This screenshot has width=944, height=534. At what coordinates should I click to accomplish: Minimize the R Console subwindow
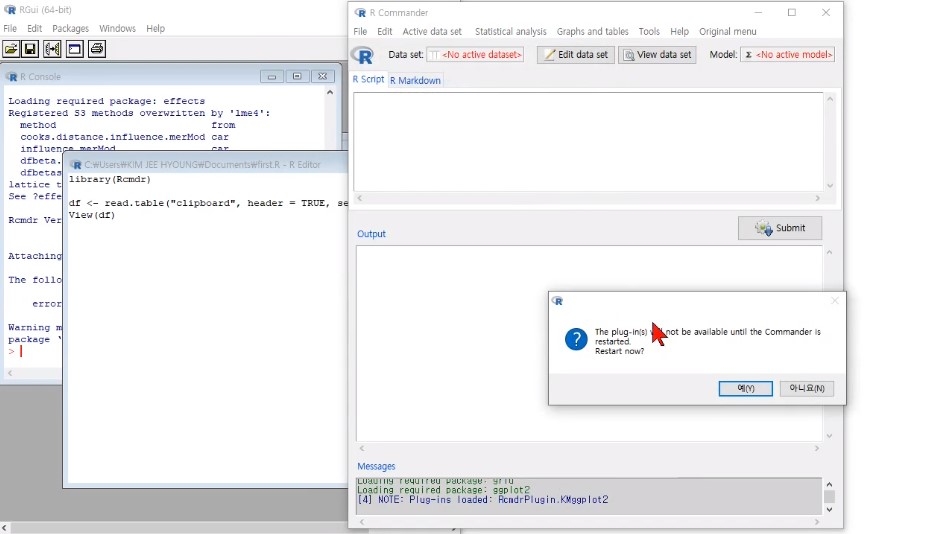(272, 76)
